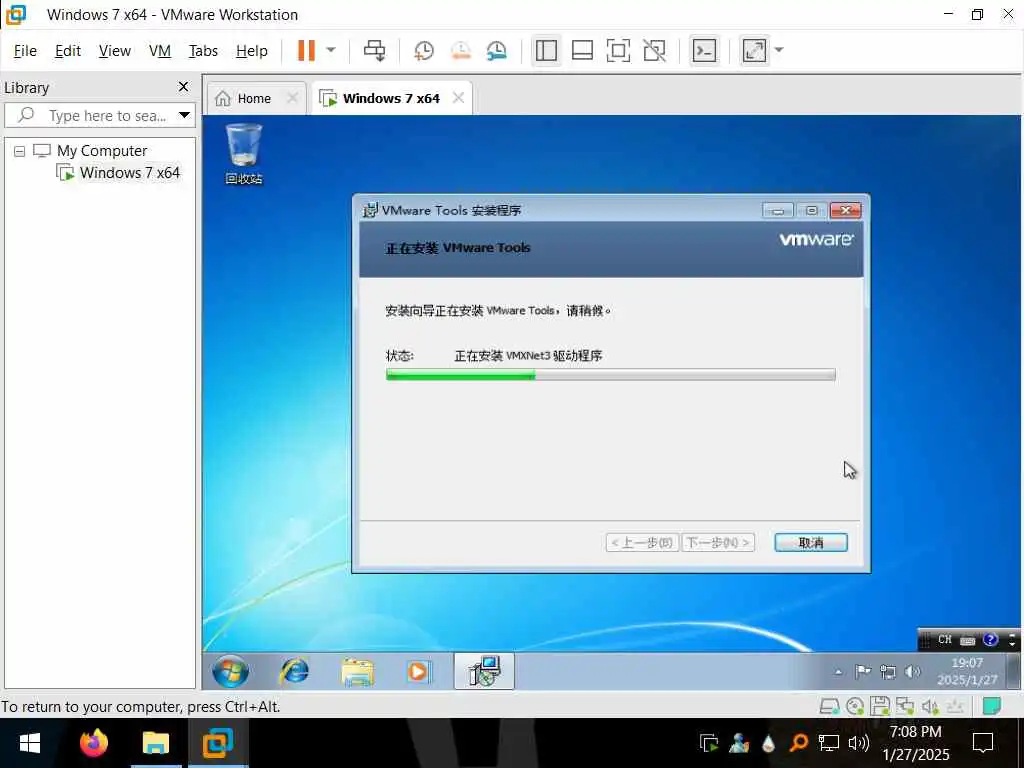Open the VM menu
The height and width of the screenshot is (768, 1024).
159,51
